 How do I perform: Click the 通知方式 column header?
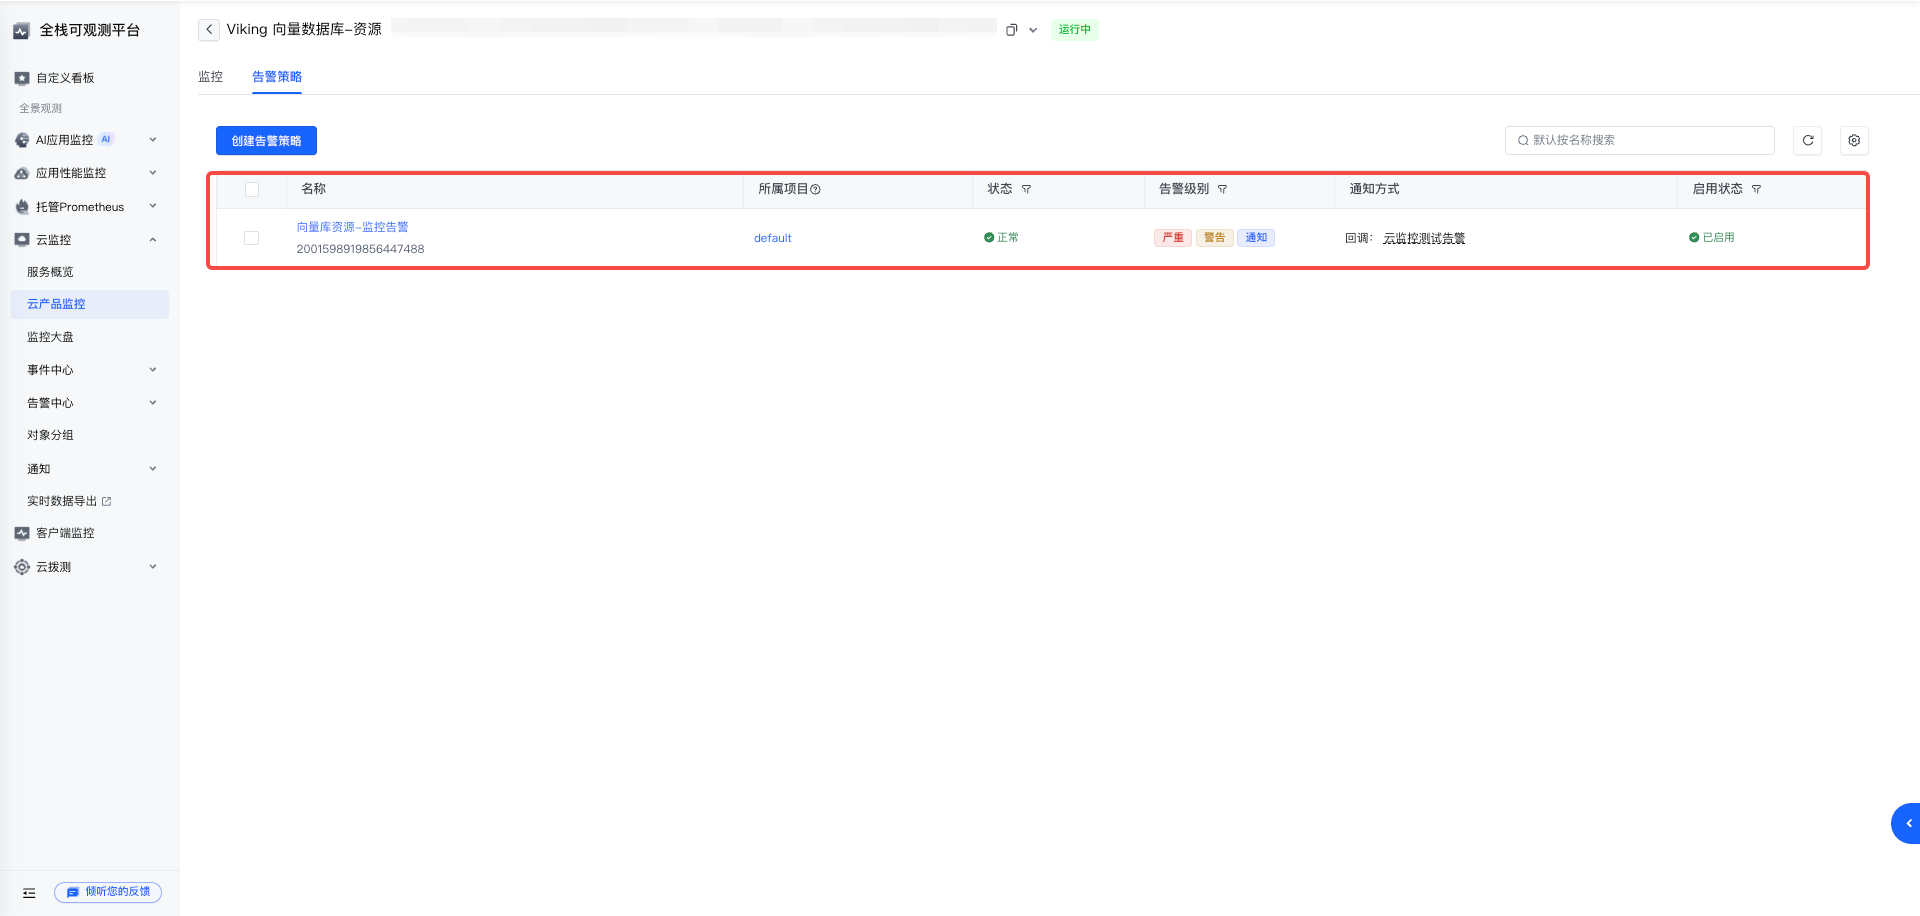click(x=1375, y=189)
